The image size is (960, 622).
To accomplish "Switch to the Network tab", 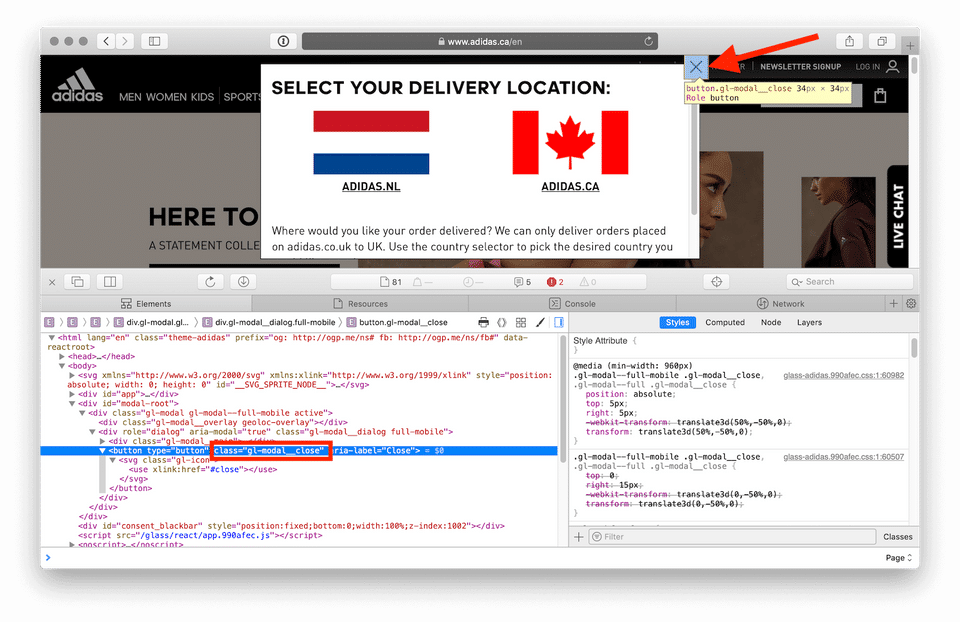I will pyautogui.click(x=781, y=304).
